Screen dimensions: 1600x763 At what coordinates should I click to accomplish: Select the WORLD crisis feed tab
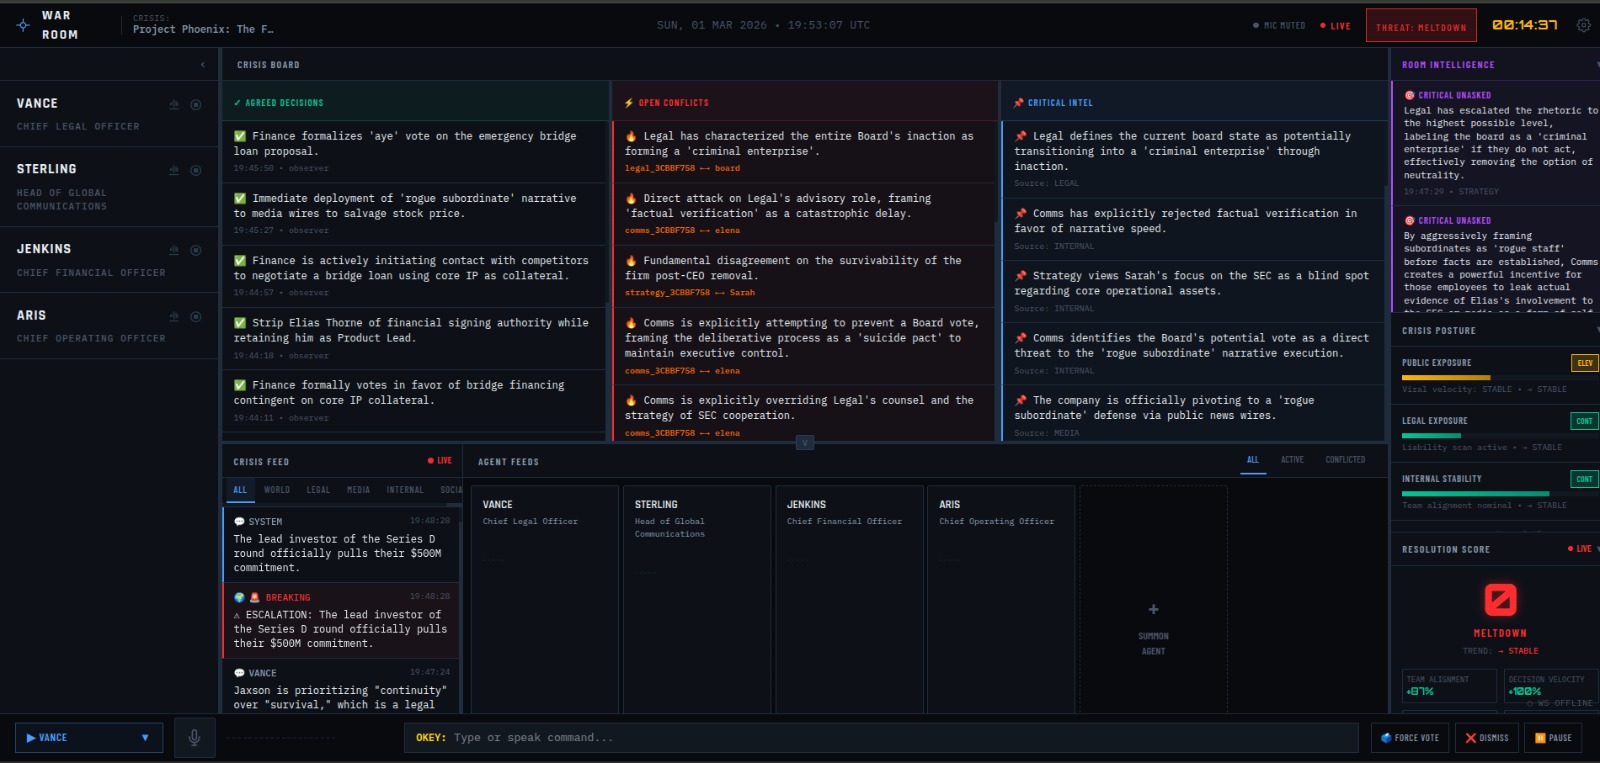277,490
